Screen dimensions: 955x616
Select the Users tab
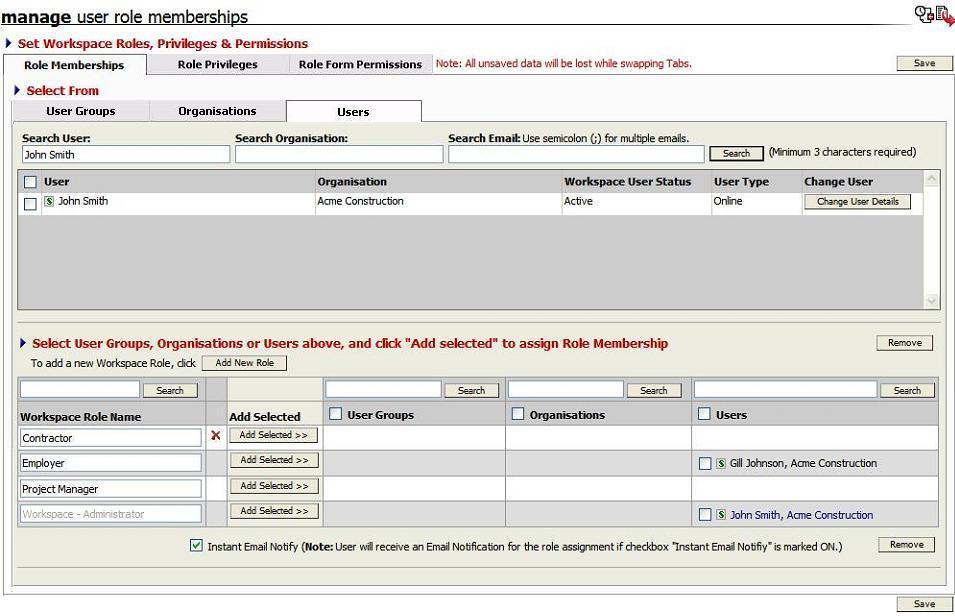[353, 112]
